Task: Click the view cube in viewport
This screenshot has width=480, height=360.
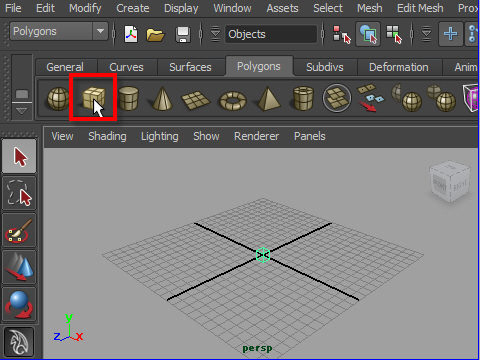Action: point(450,182)
